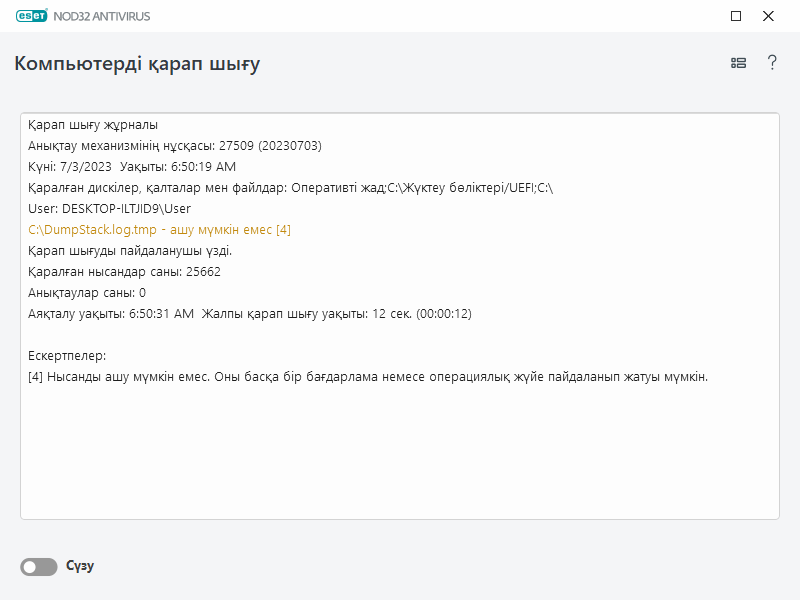Click the scan interrupted by user line
Image resolution: width=800 pixels, height=600 pixels.
click(130, 251)
